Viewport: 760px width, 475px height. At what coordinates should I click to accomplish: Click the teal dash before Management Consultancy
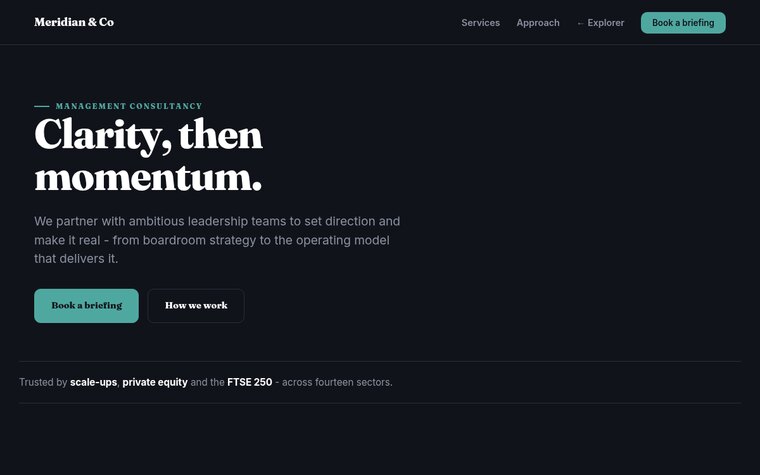pyautogui.click(x=42, y=106)
